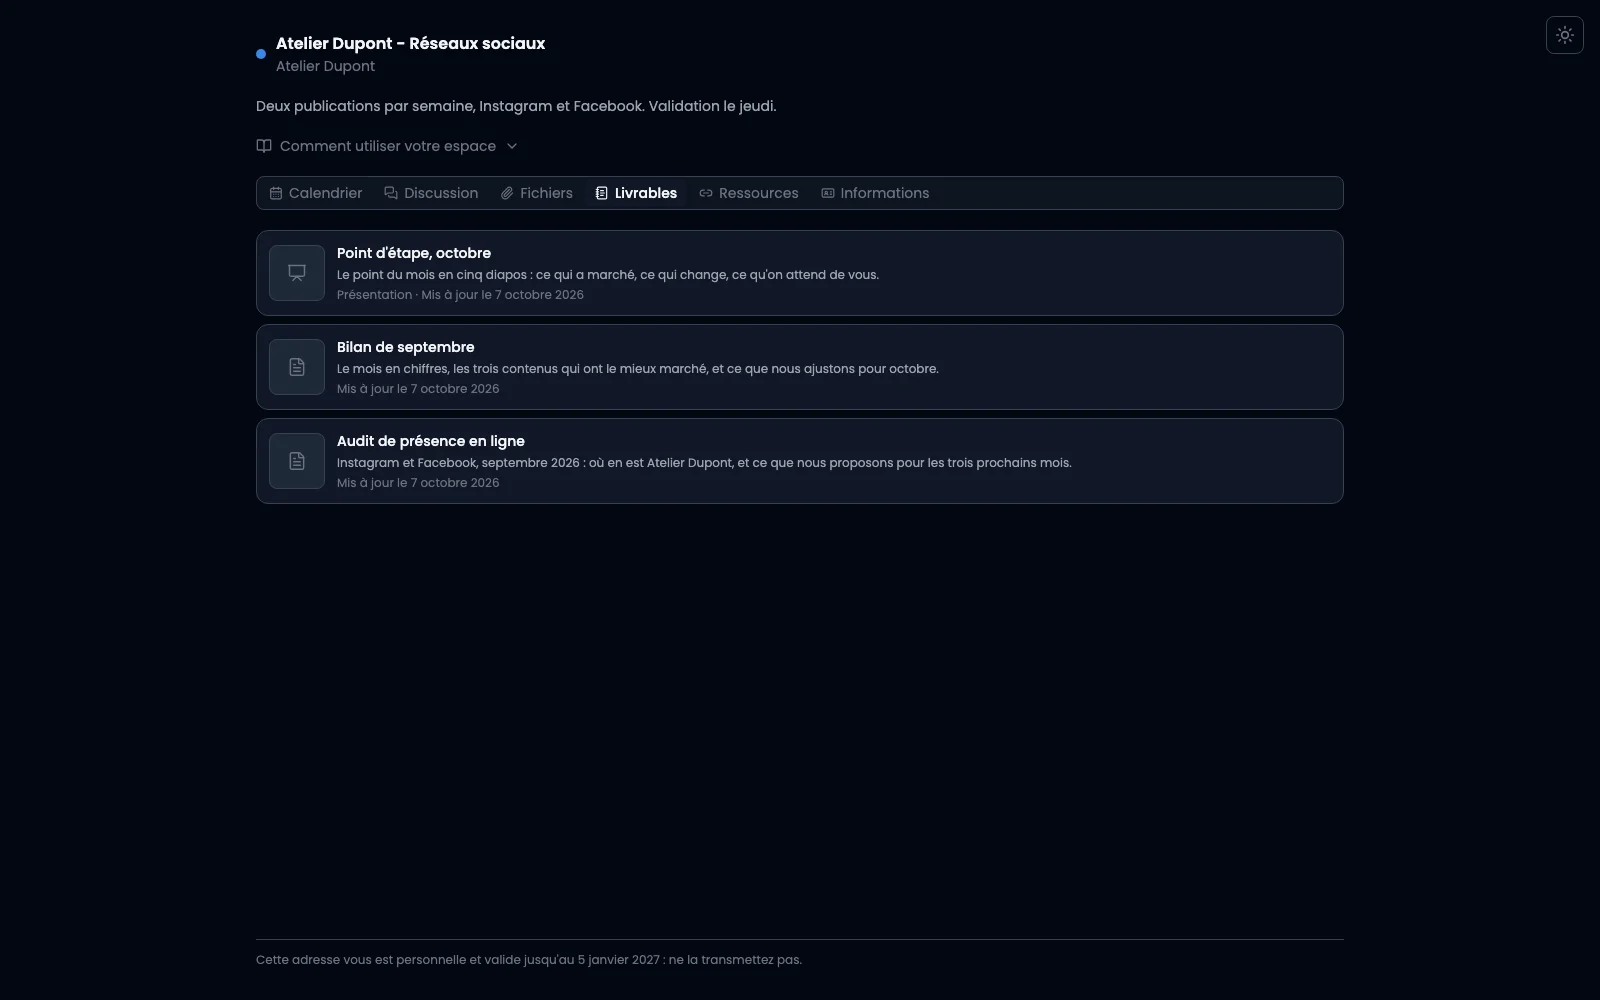Toggle light theme with sun icon
The image size is (1600, 1000).
click(x=1564, y=35)
